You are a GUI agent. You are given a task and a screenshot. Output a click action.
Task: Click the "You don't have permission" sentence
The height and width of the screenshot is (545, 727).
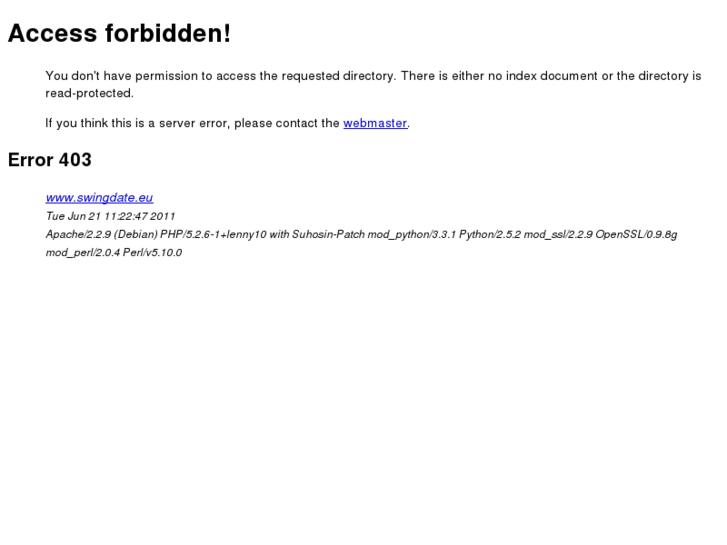point(221,76)
